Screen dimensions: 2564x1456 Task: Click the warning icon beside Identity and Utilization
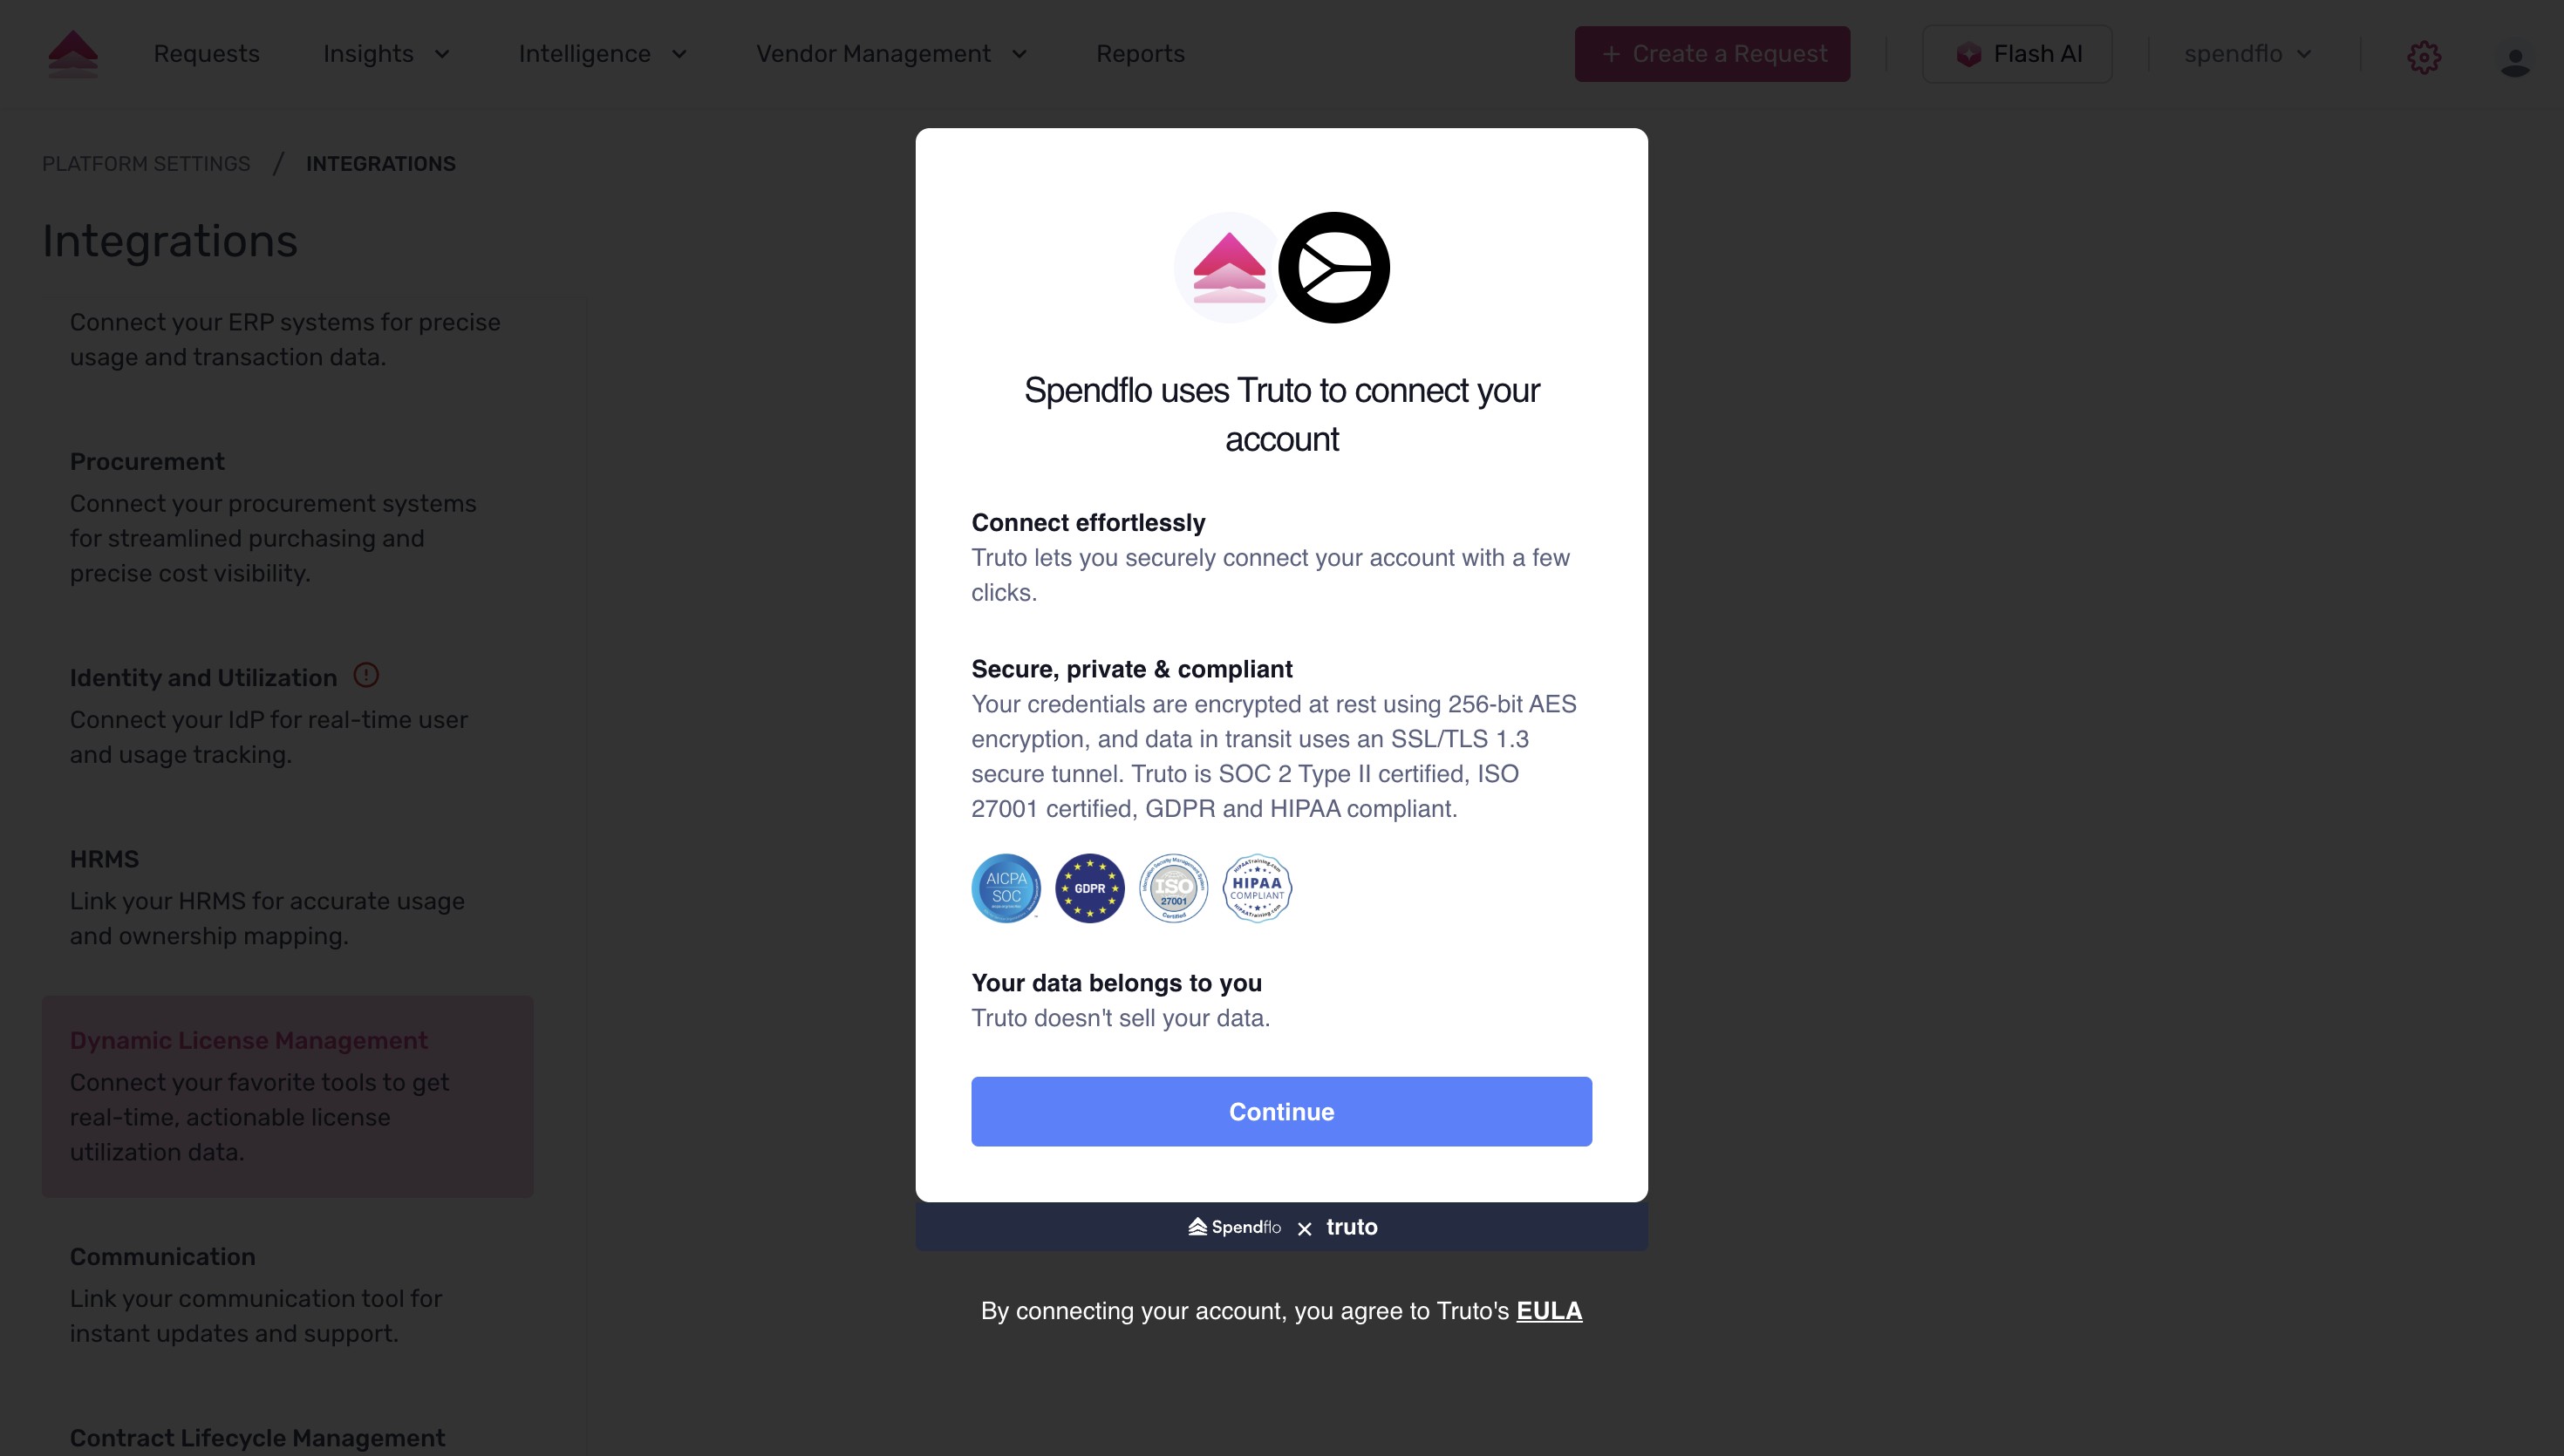point(366,675)
